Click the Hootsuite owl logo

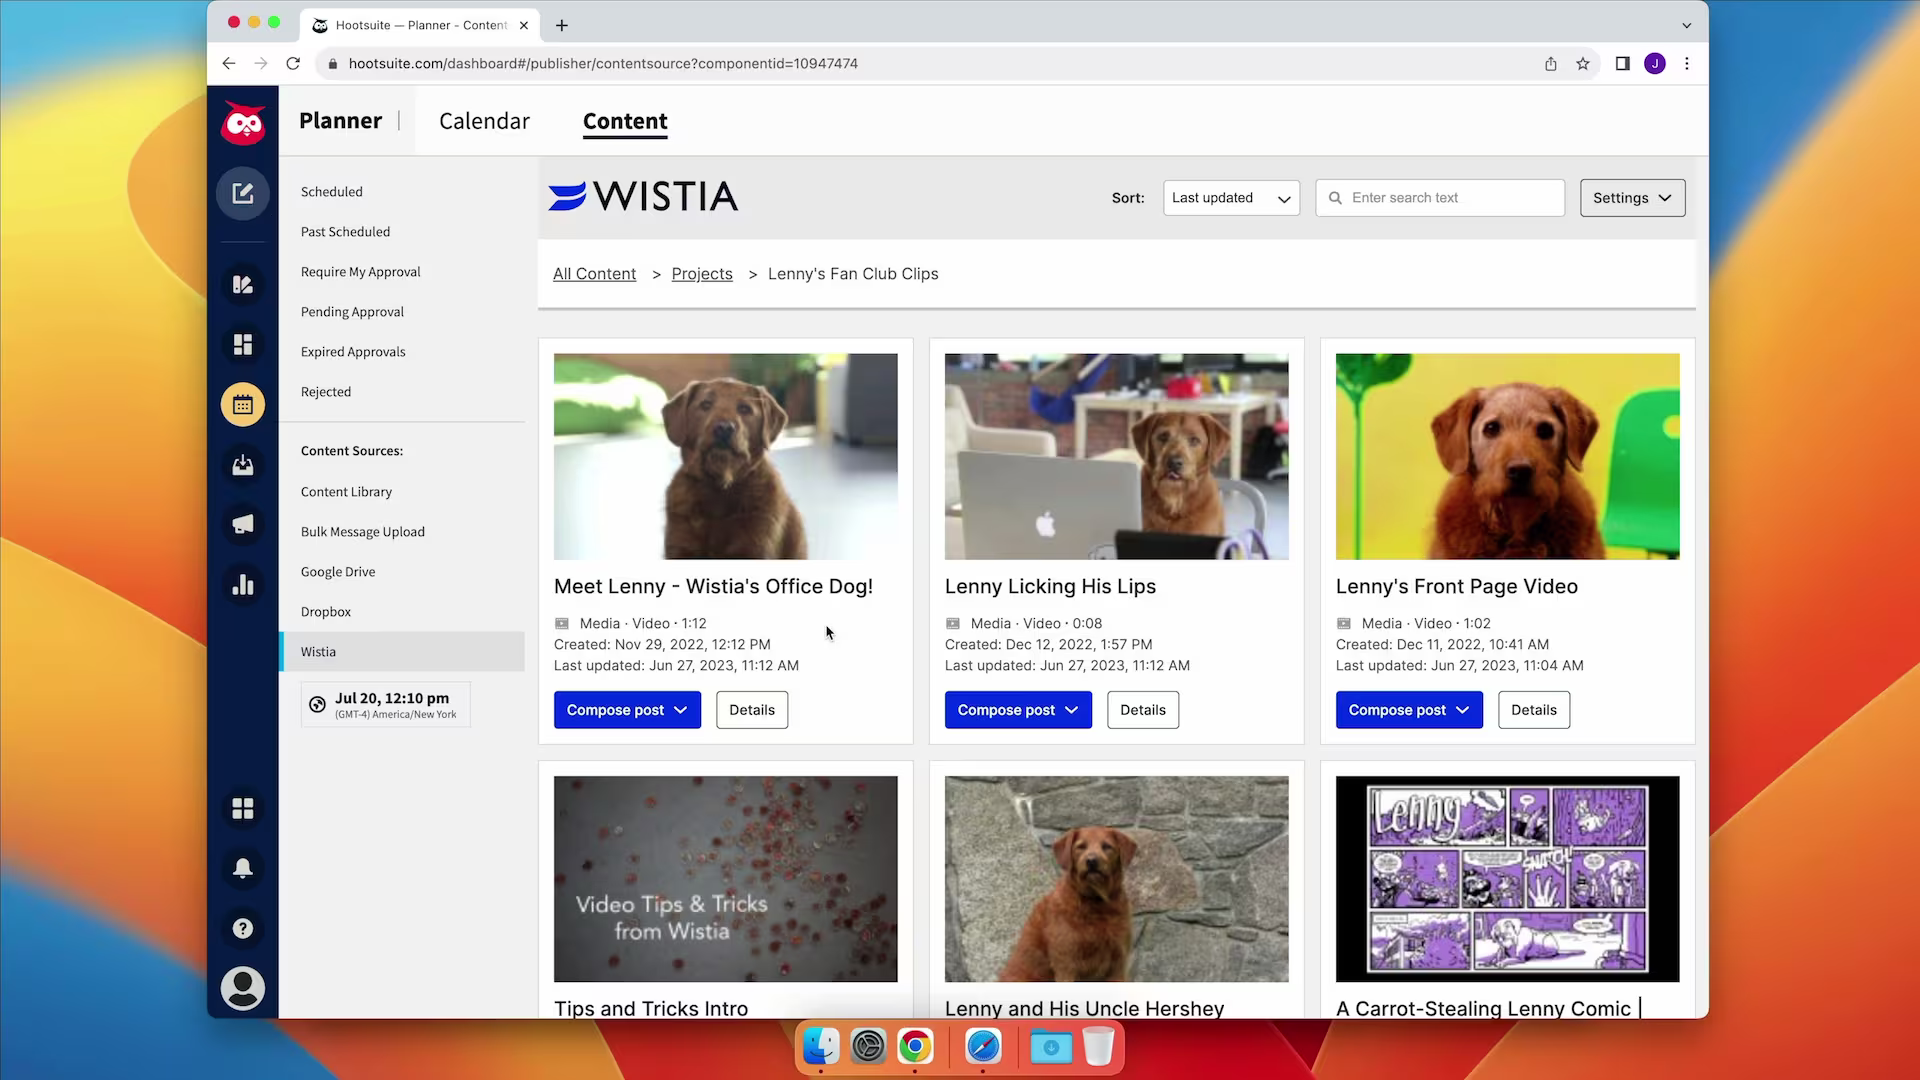coord(243,123)
